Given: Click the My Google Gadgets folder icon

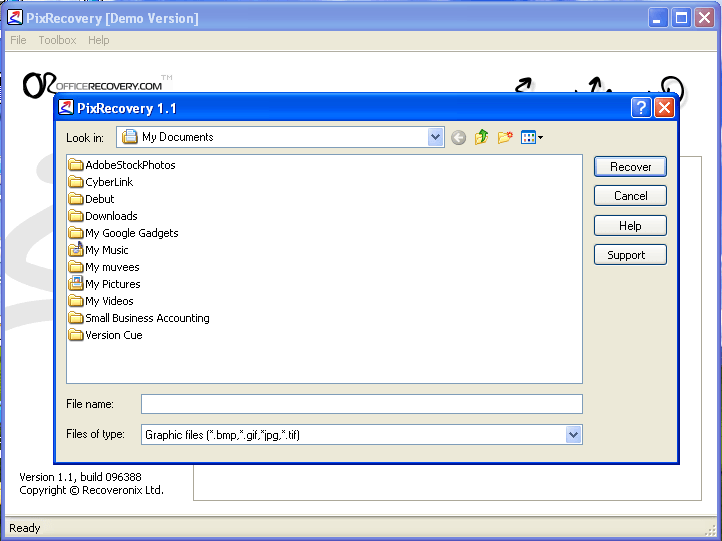Looking at the screenshot, I should click(76, 233).
